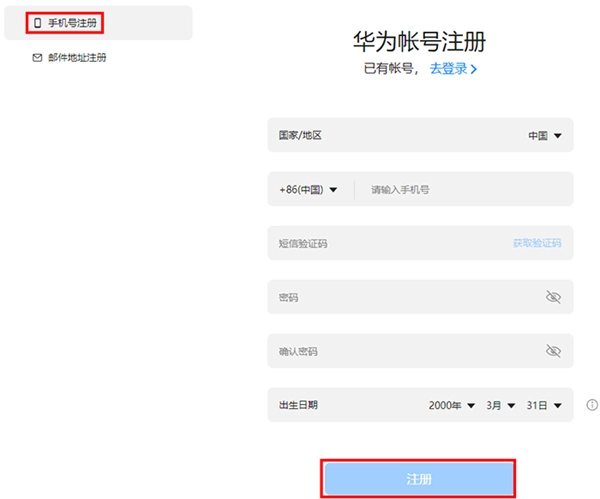Open the 国家/地区 dropdown showing 中国

click(x=545, y=135)
